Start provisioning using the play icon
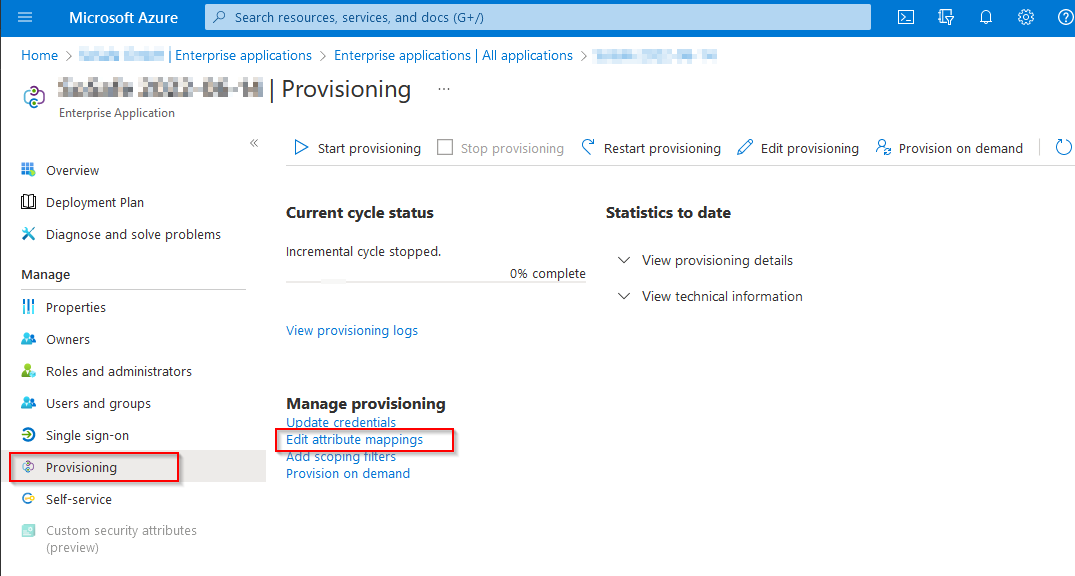Screen dimensions: 1075x576 click(300, 147)
